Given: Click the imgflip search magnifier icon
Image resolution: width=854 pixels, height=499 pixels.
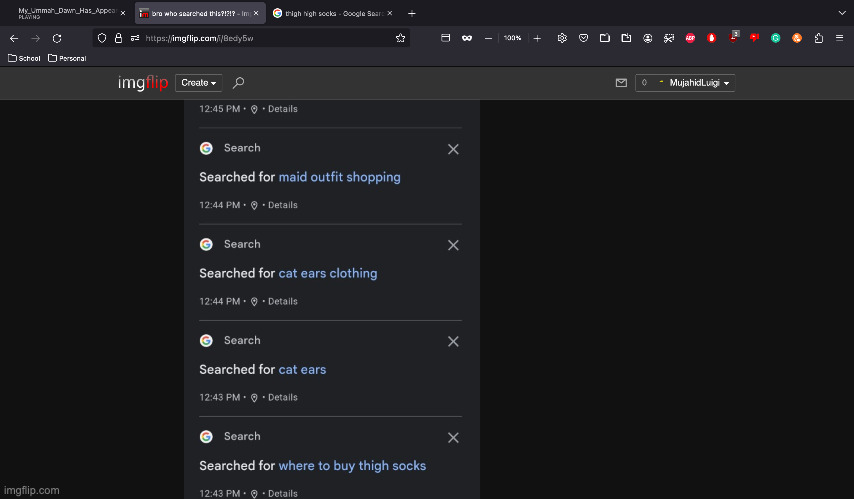Looking at the screenshot, I should pos(239,83).
